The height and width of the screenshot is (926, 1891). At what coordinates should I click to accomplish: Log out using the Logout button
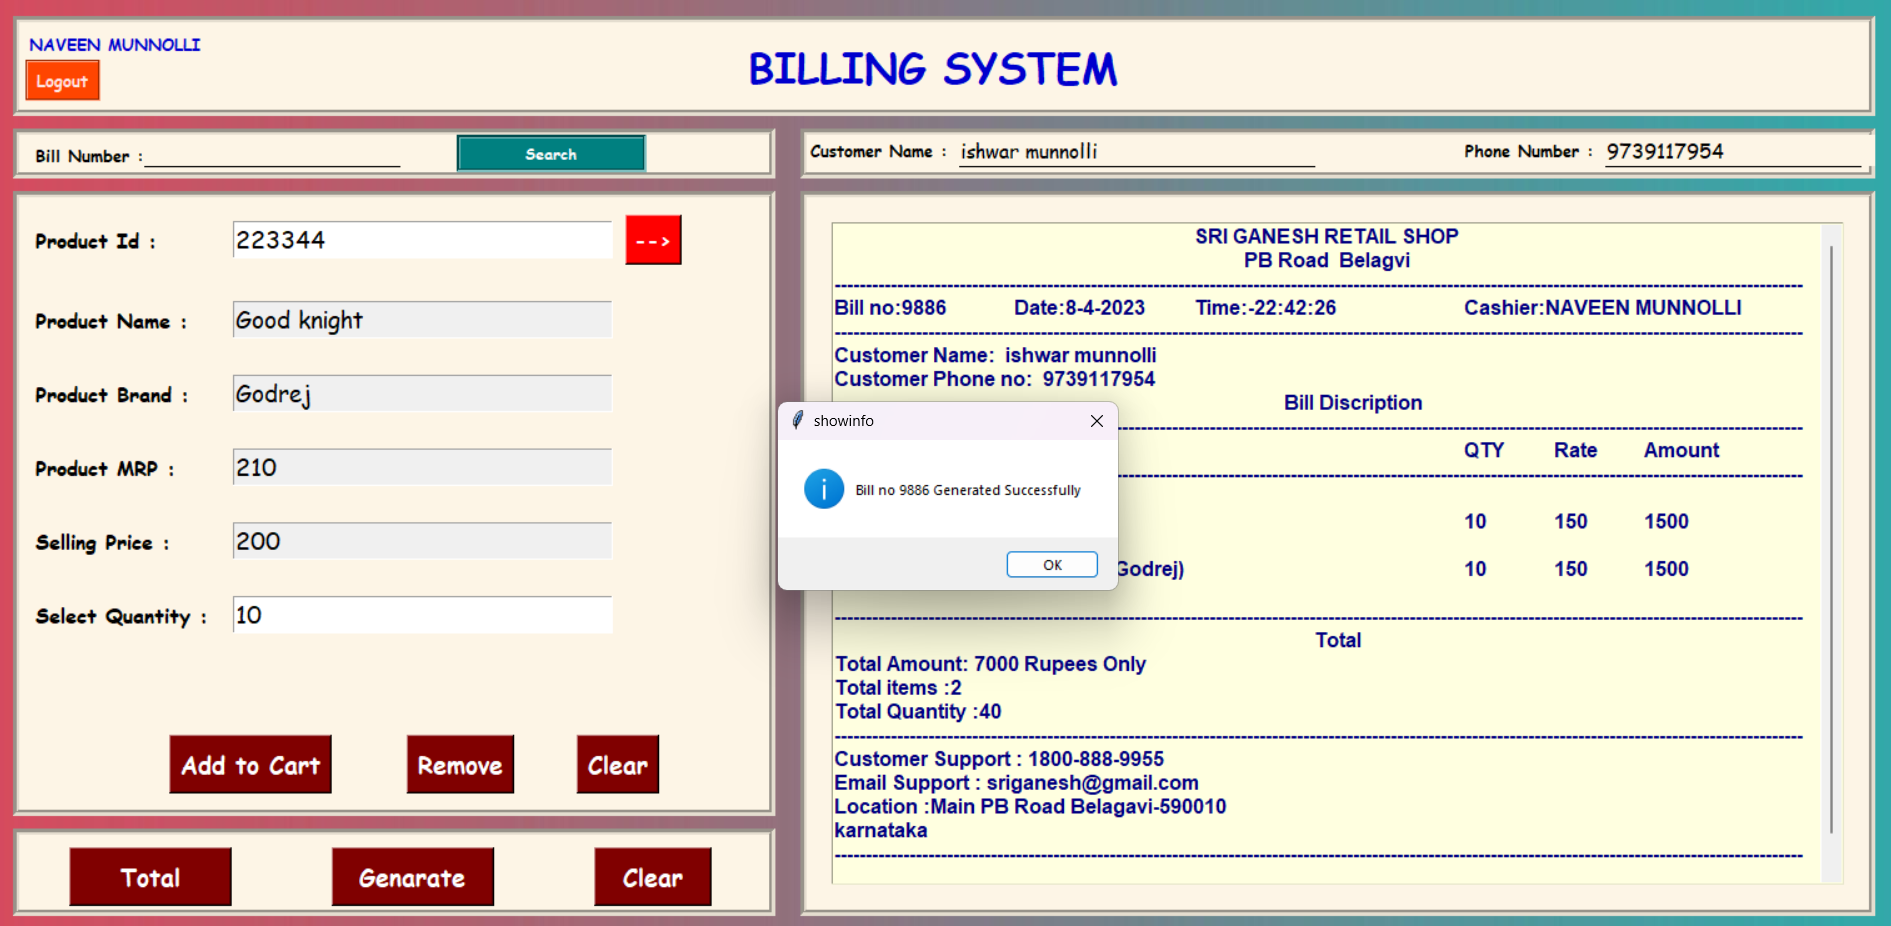coord(62,82)
